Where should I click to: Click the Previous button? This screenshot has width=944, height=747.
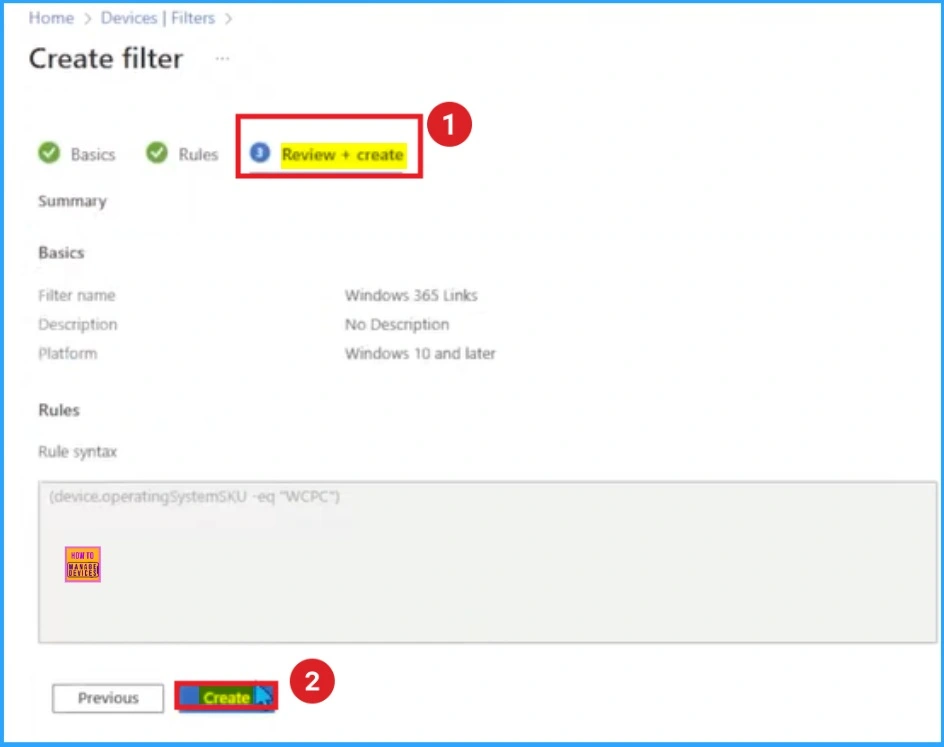pos(108,698)
